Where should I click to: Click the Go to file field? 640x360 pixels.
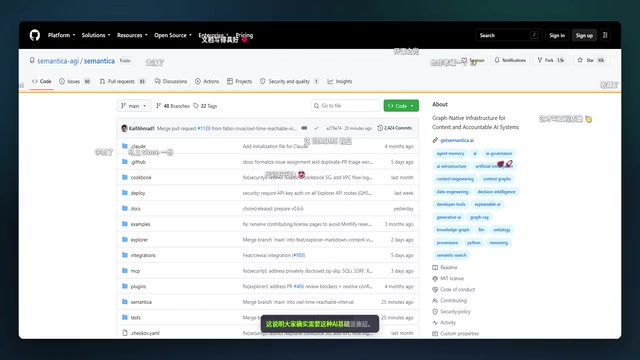(x=346, y=106)
